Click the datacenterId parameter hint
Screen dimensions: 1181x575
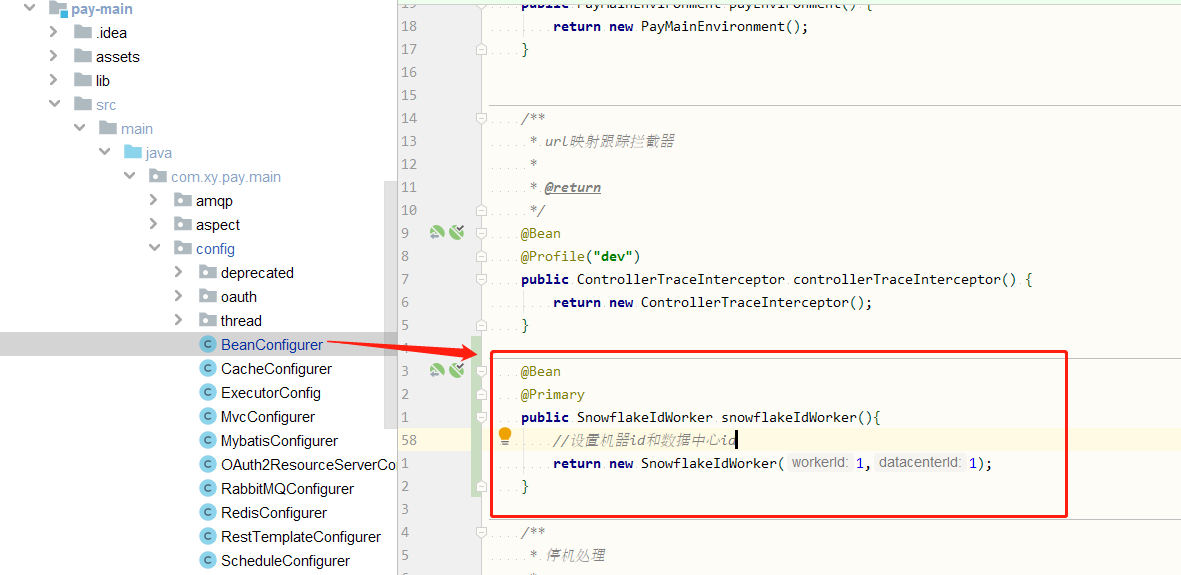click(x=920, y=463)
